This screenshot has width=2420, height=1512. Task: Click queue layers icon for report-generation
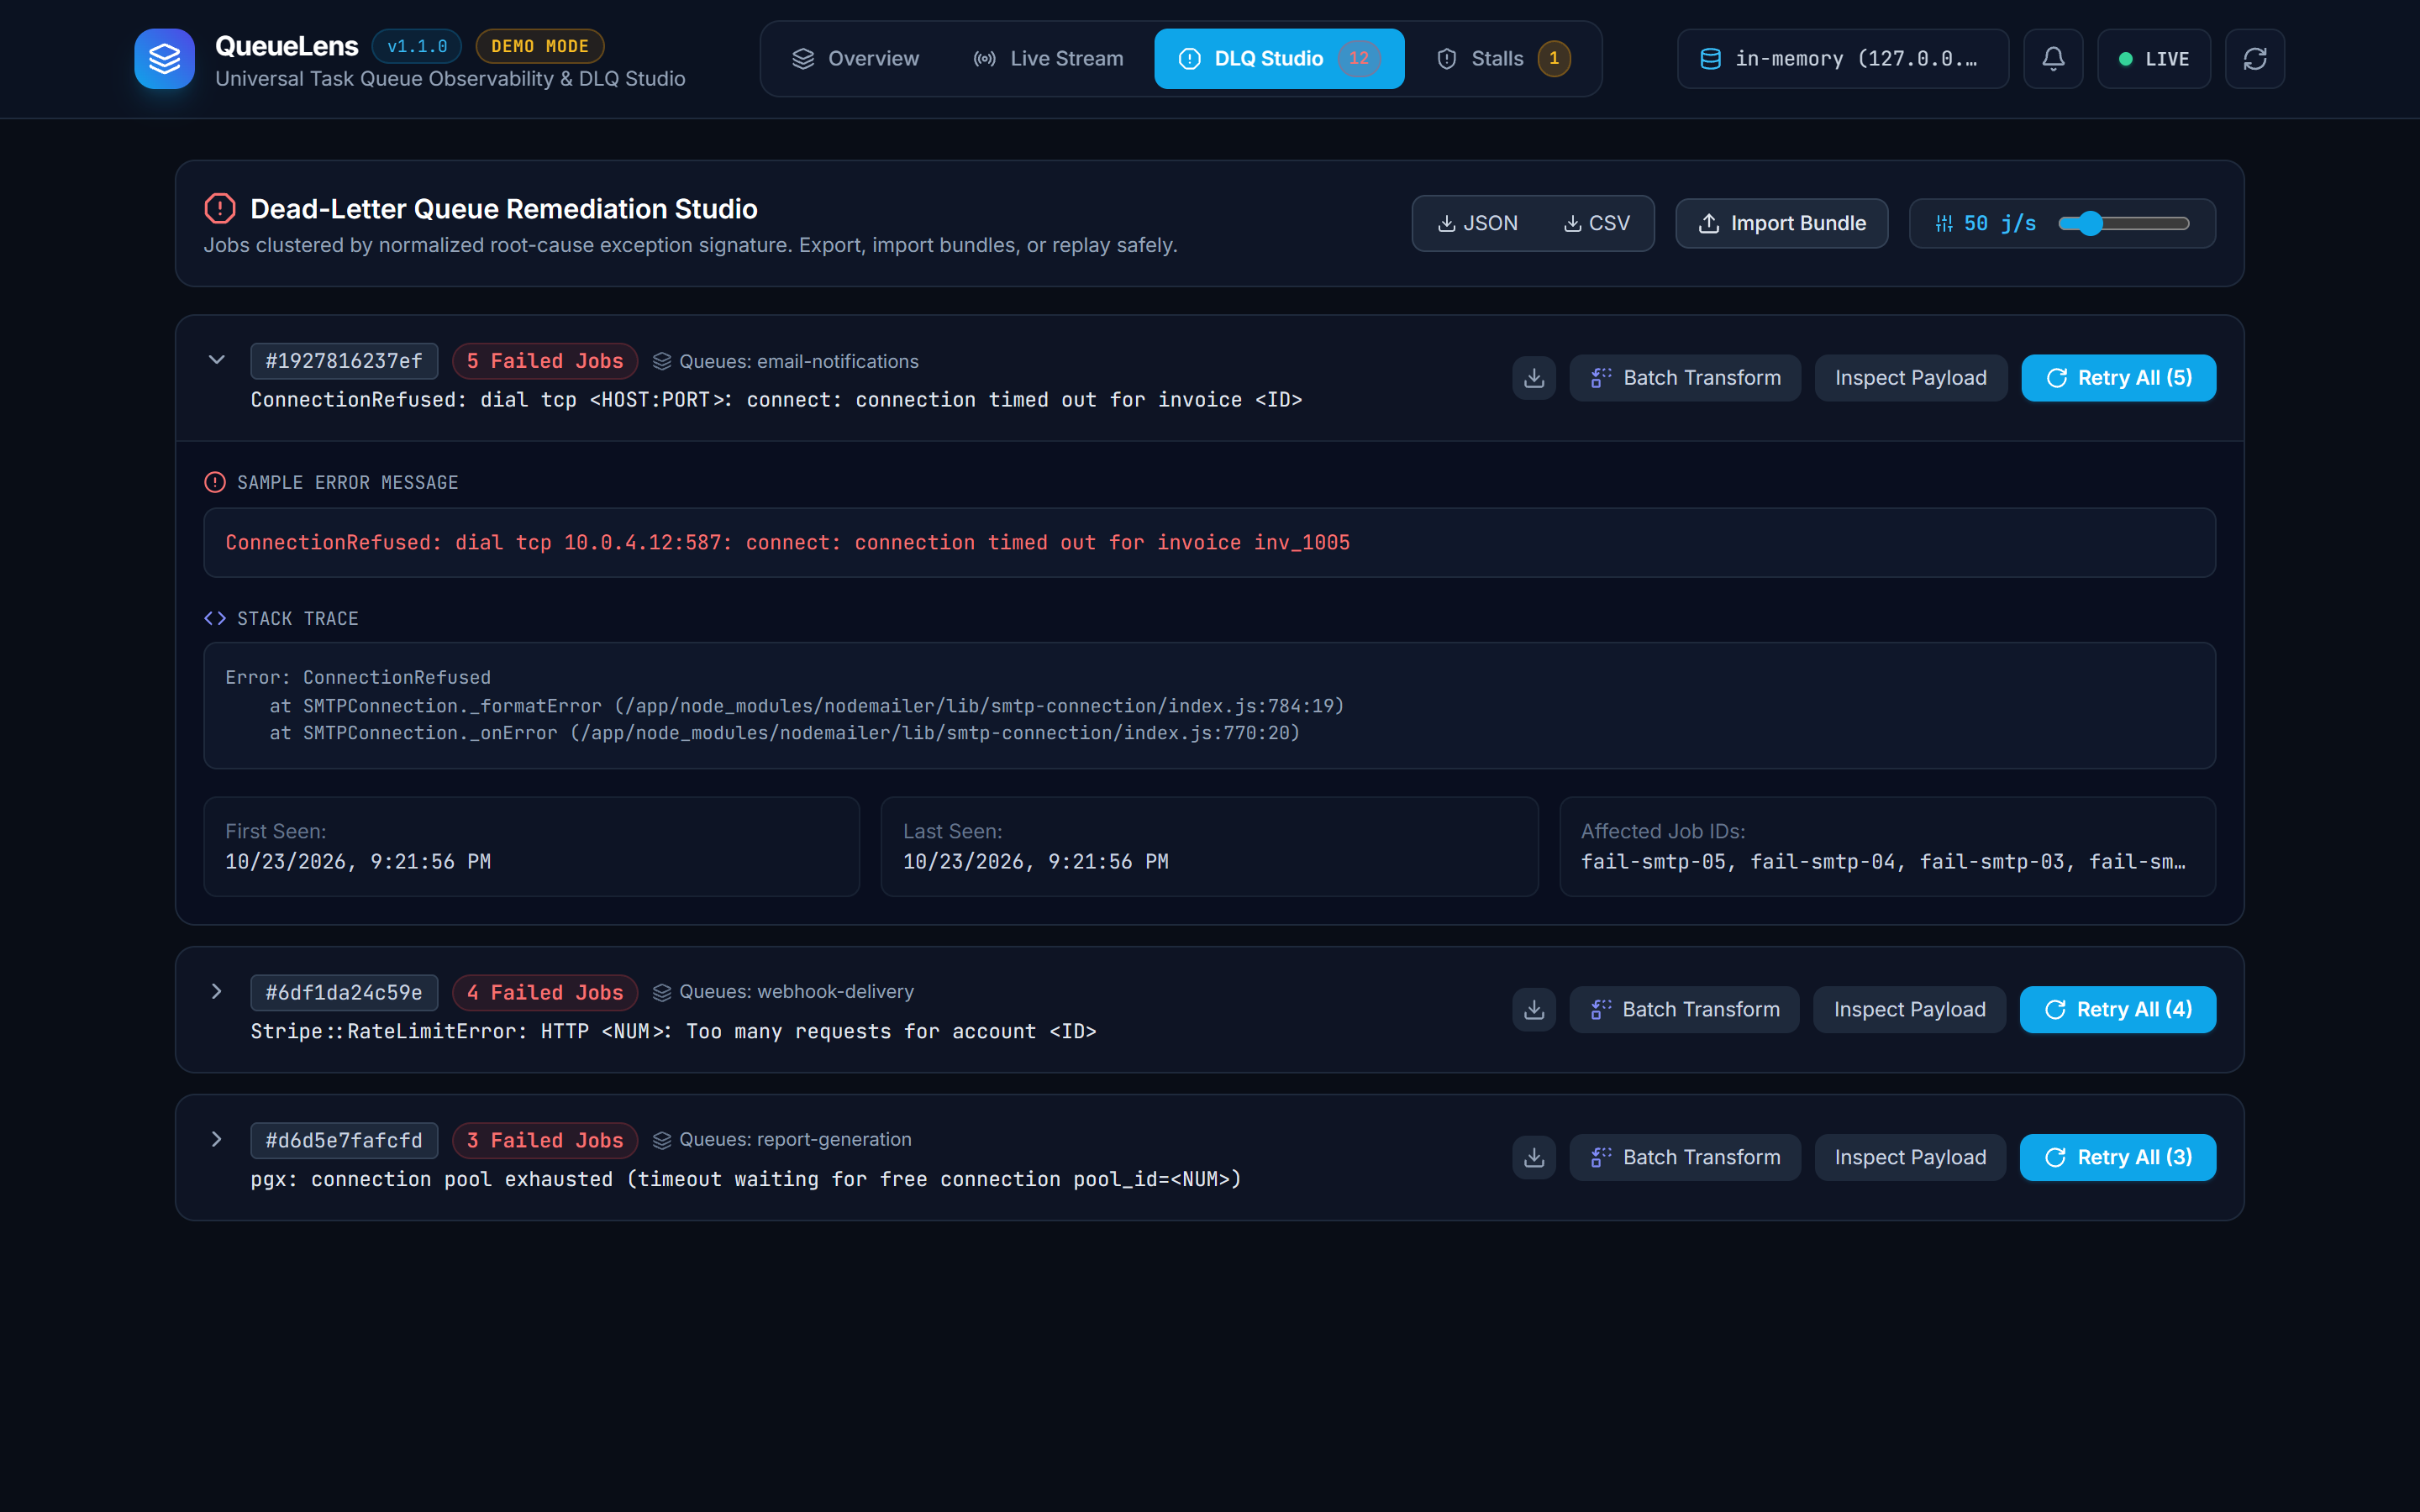[x=662, y=1140]
